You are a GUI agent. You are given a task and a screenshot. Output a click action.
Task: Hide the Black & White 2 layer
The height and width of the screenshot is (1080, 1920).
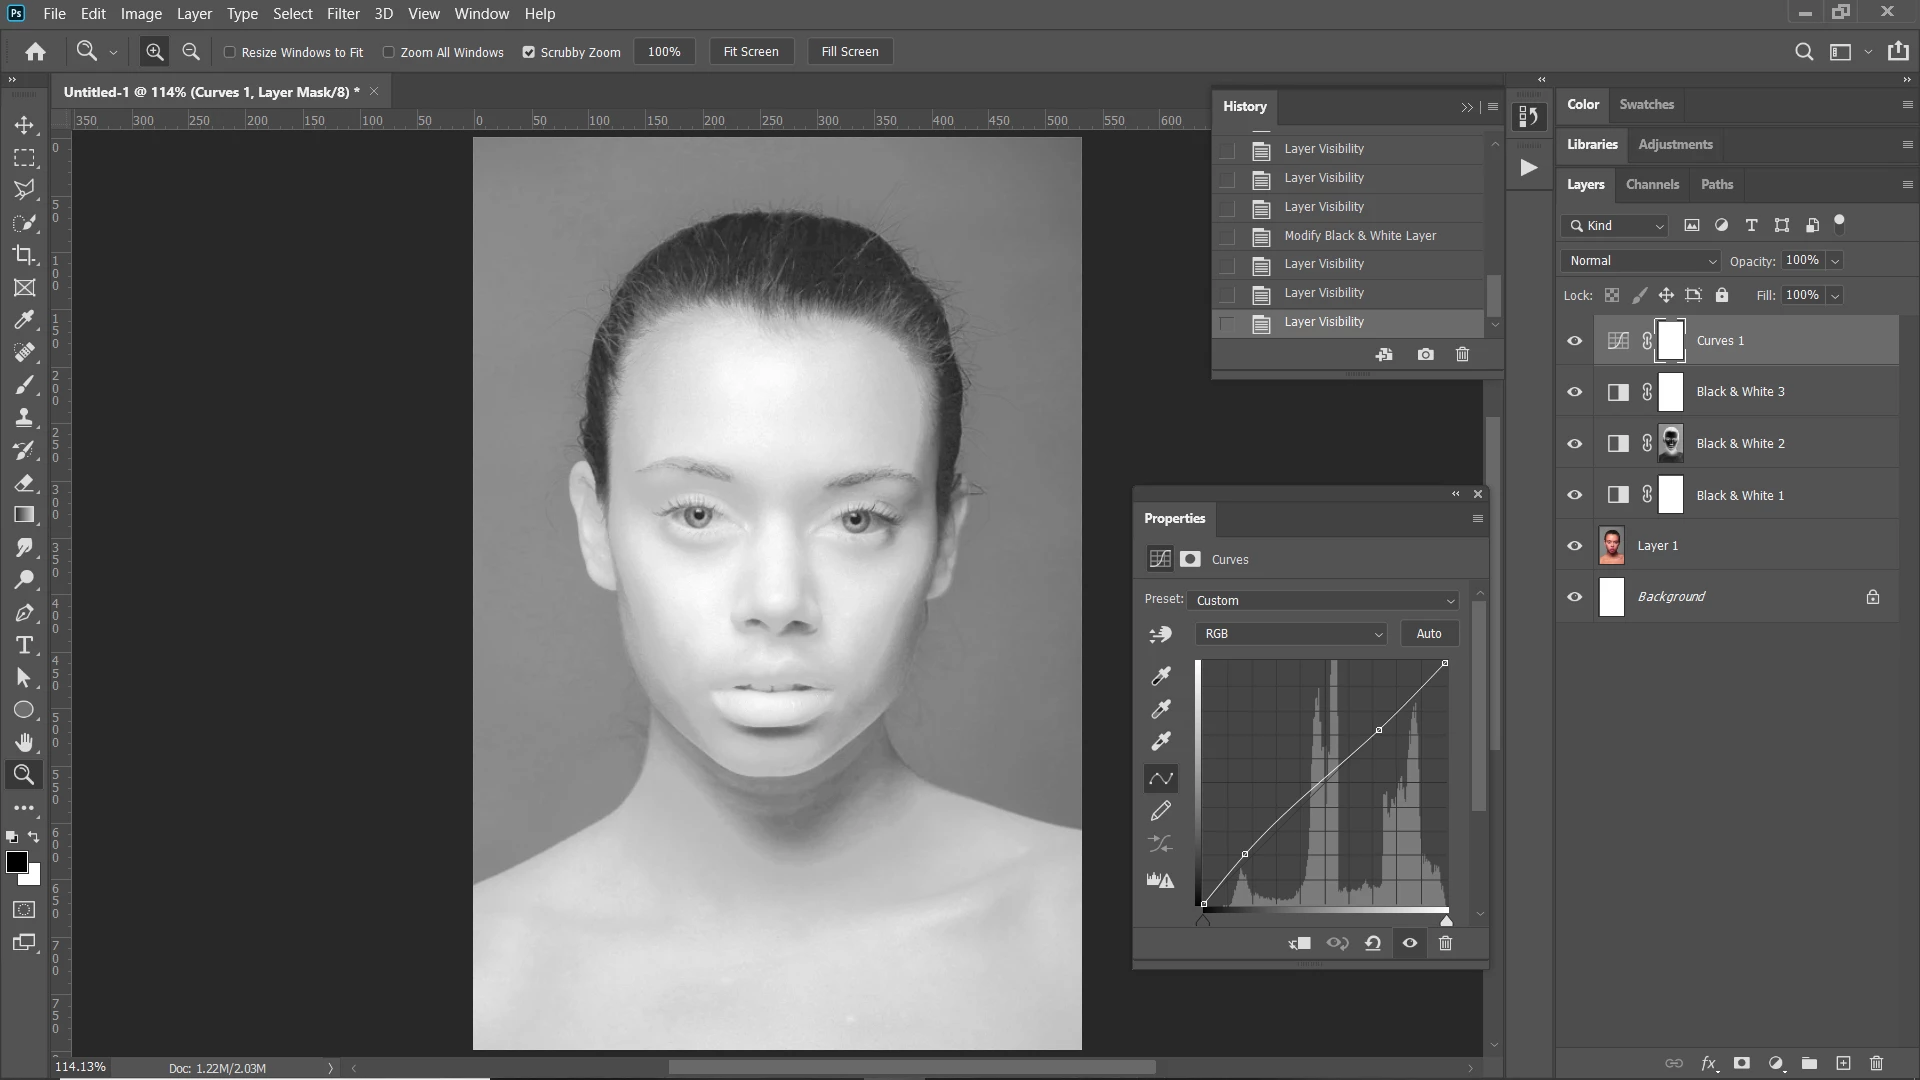(x=1575, y=443)
